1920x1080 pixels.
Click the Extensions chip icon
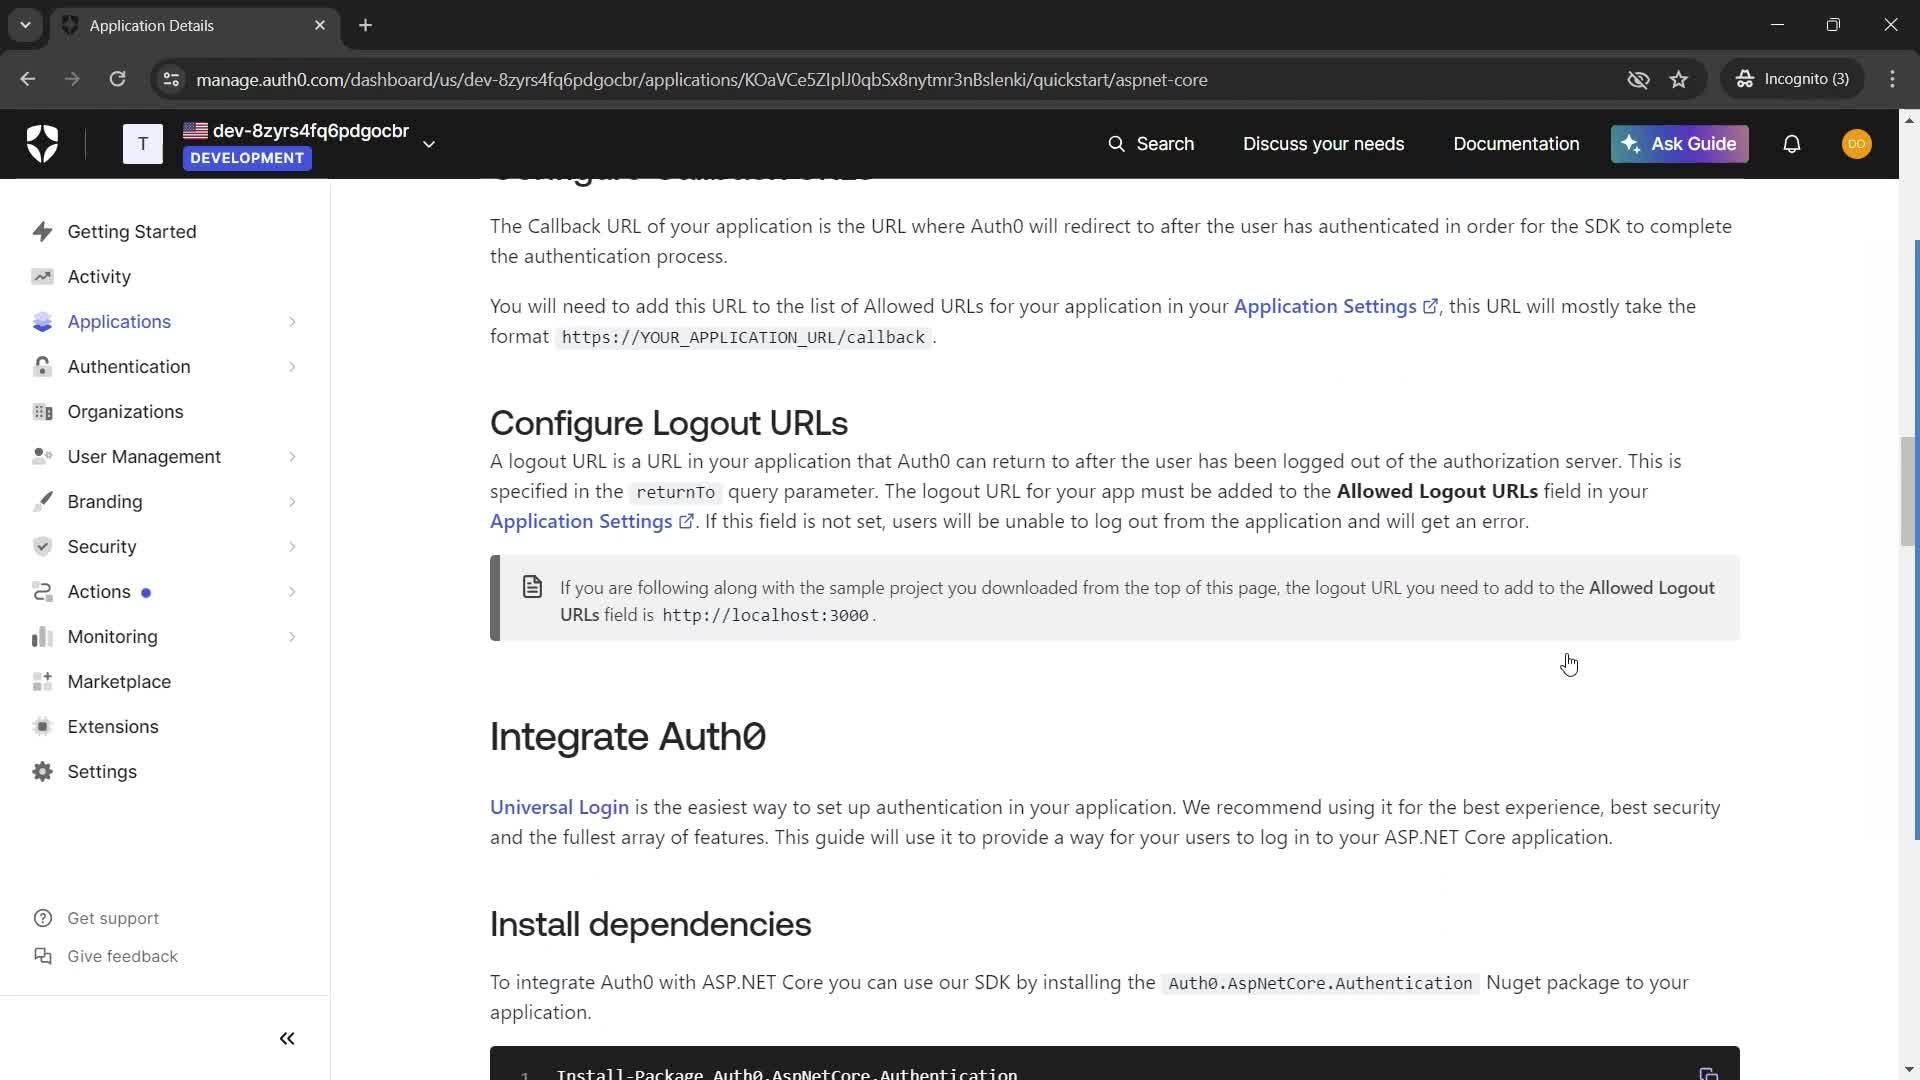[x=42, y=726]
